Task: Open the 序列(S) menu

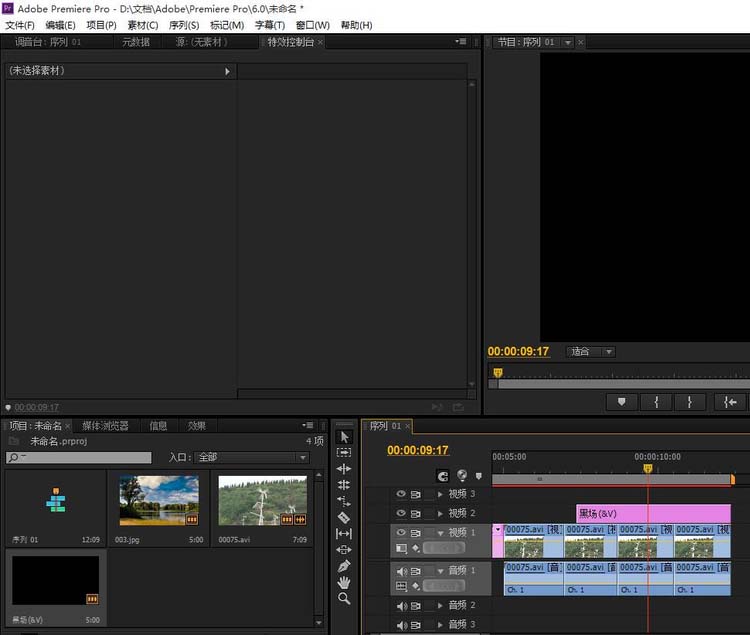Action: (183, 25)
